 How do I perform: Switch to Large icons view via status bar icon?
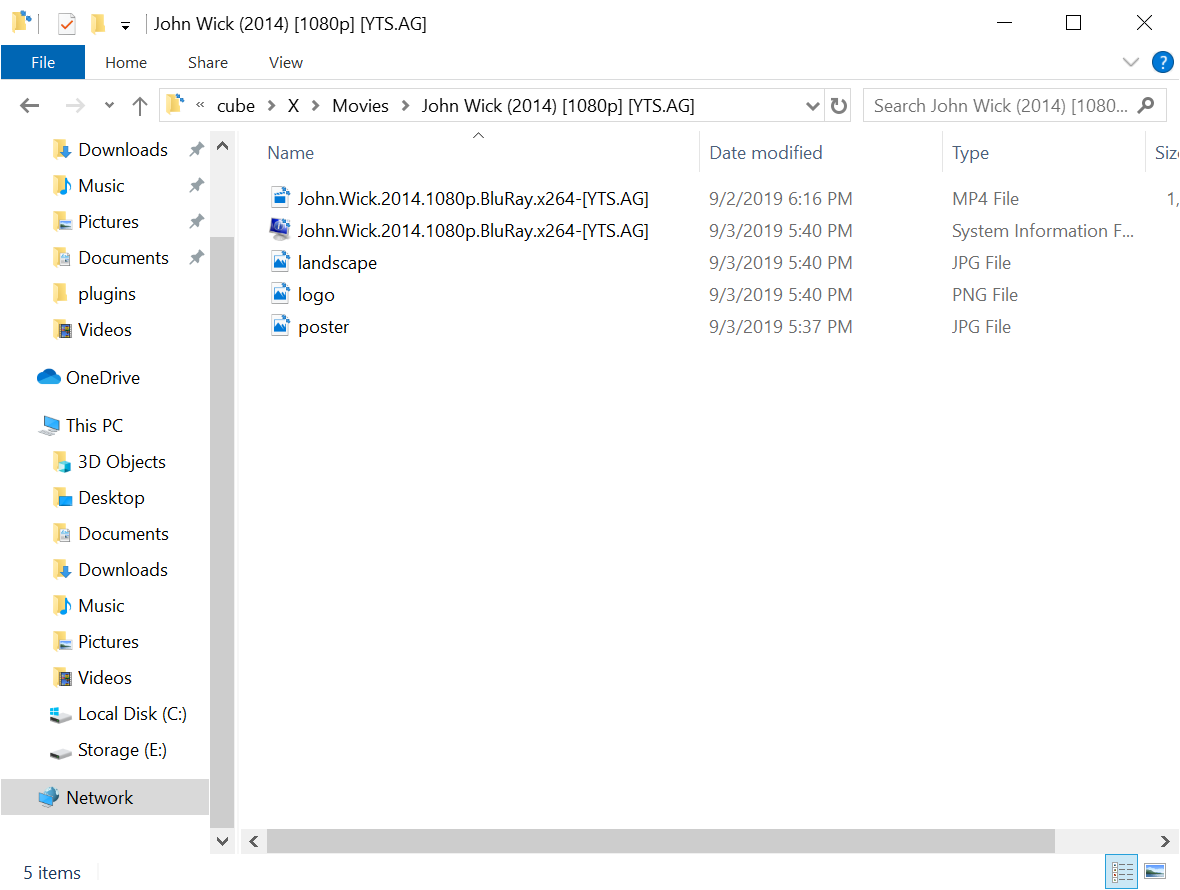click(x=1155, y=871)
